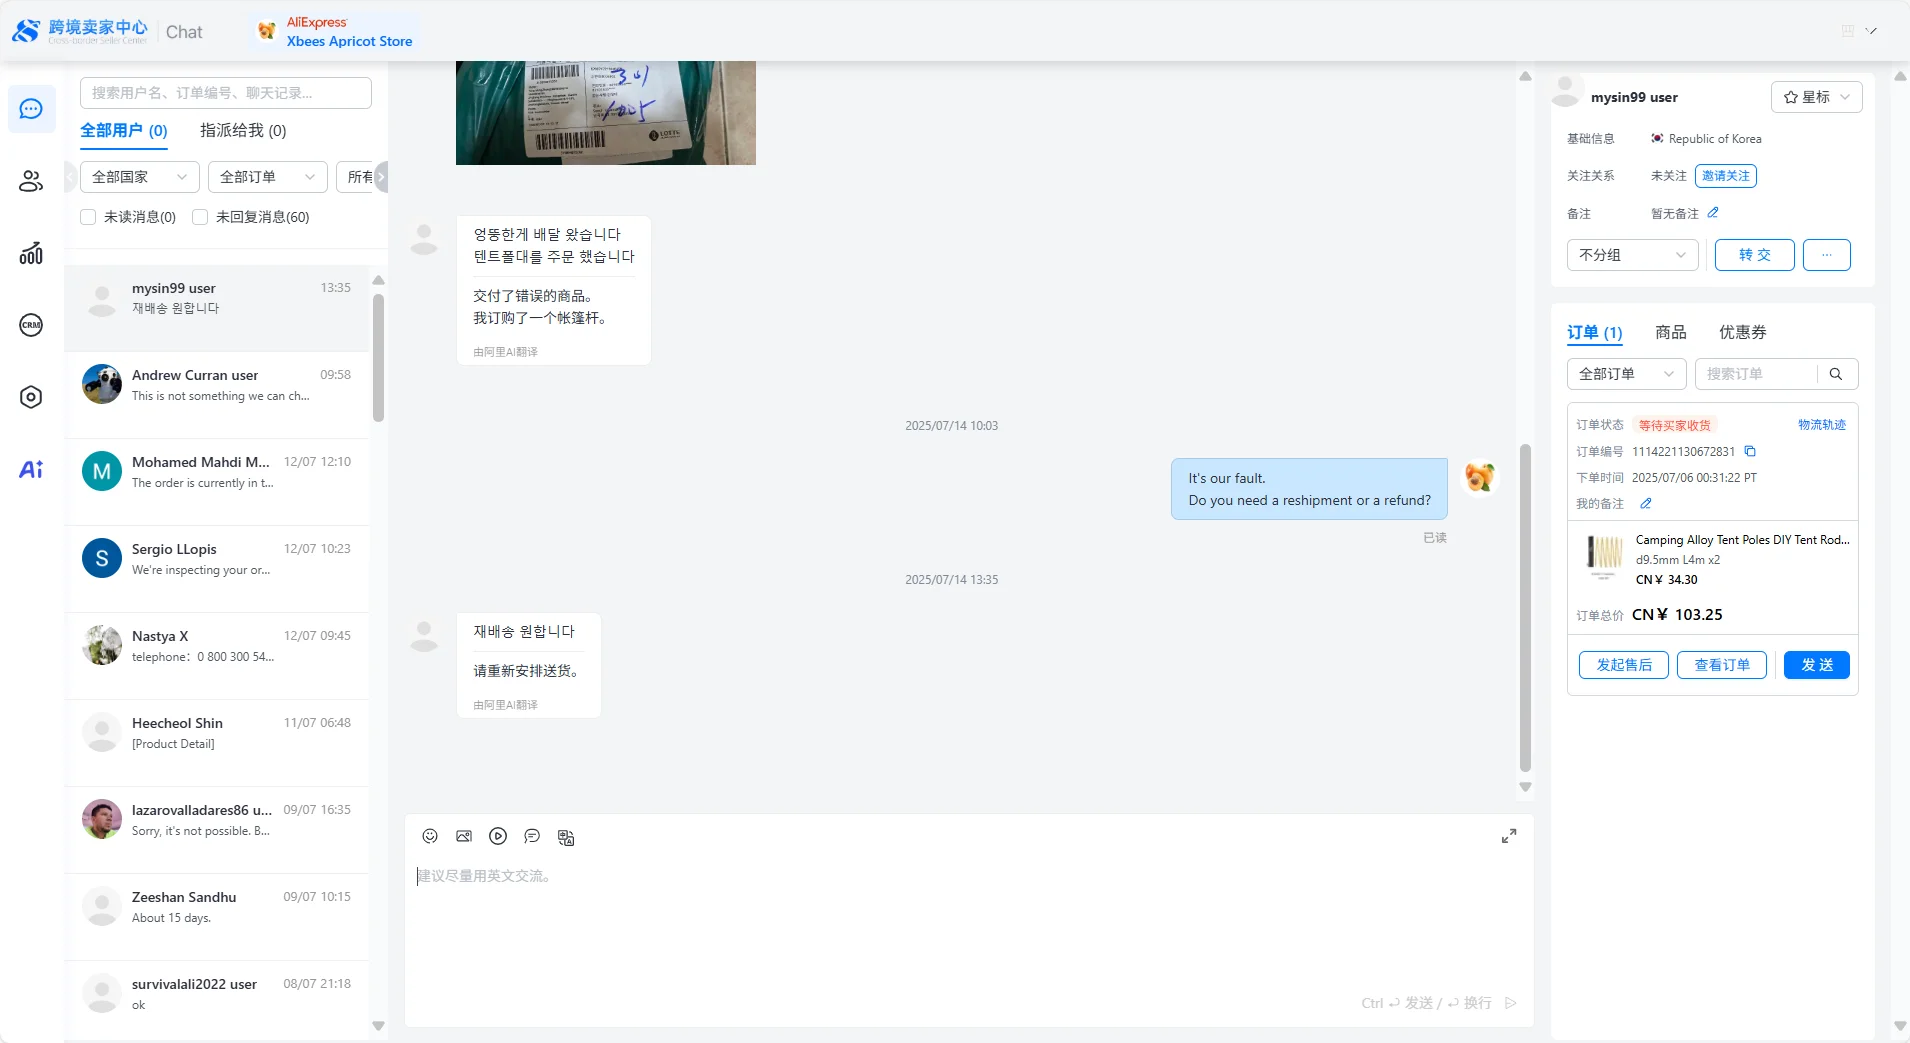
Task: Open the mysin99 user conversation
Action: point(216,308)
